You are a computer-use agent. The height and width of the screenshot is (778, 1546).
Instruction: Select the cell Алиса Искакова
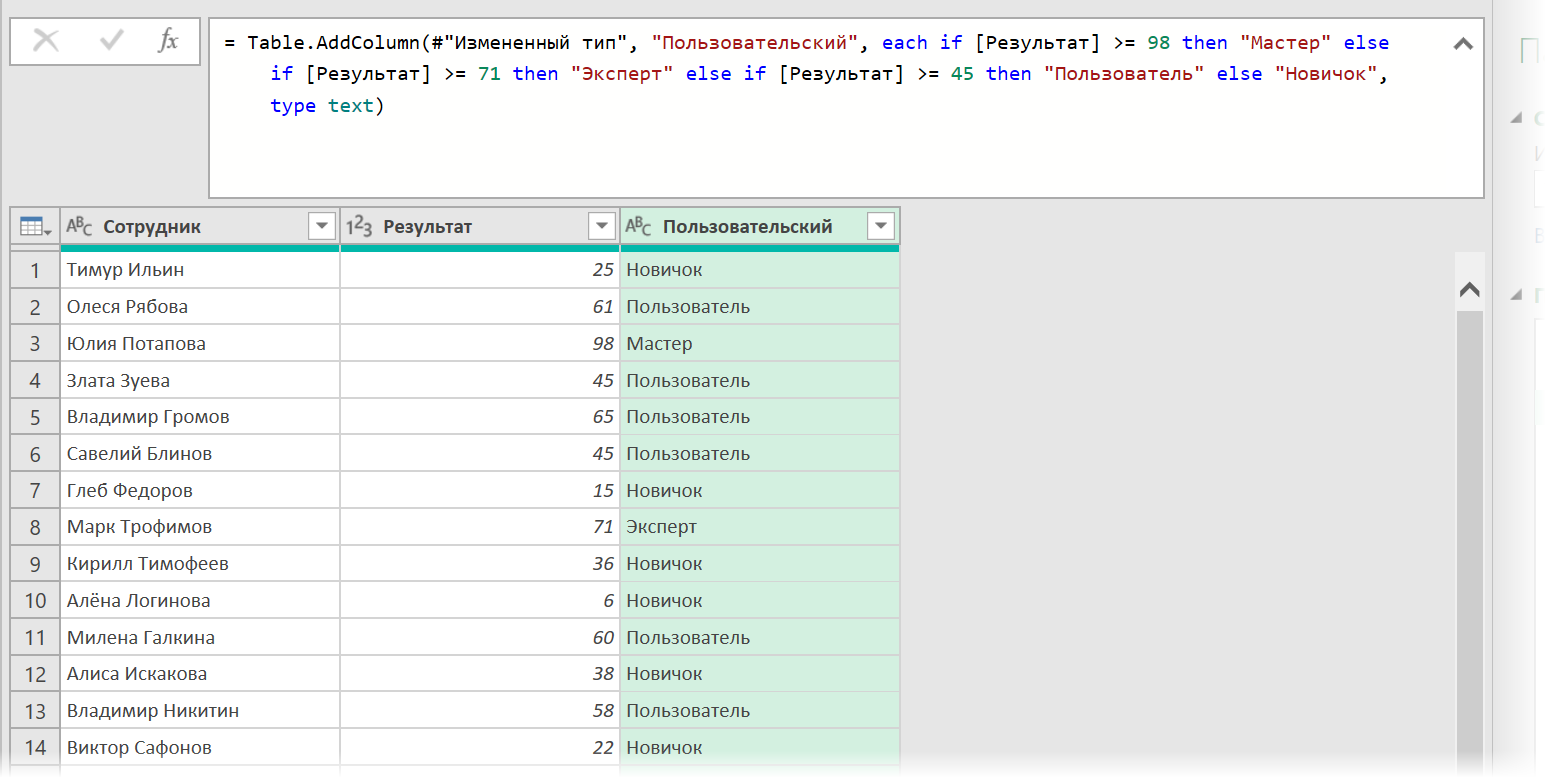coord(200,674)
